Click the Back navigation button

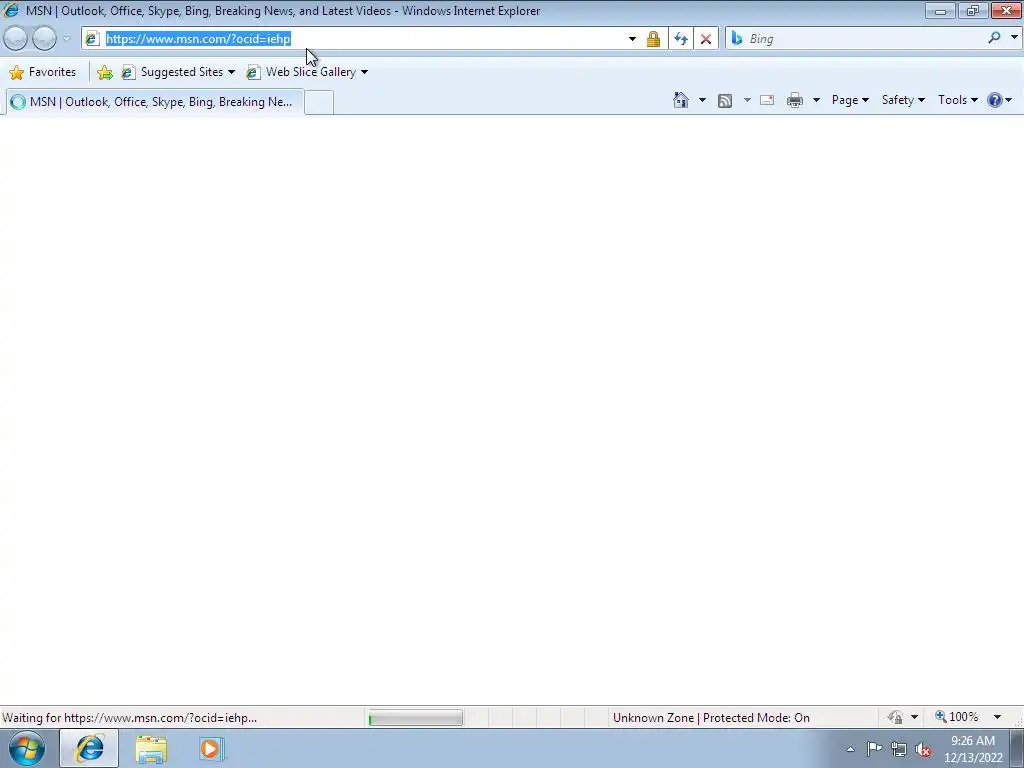16,39
